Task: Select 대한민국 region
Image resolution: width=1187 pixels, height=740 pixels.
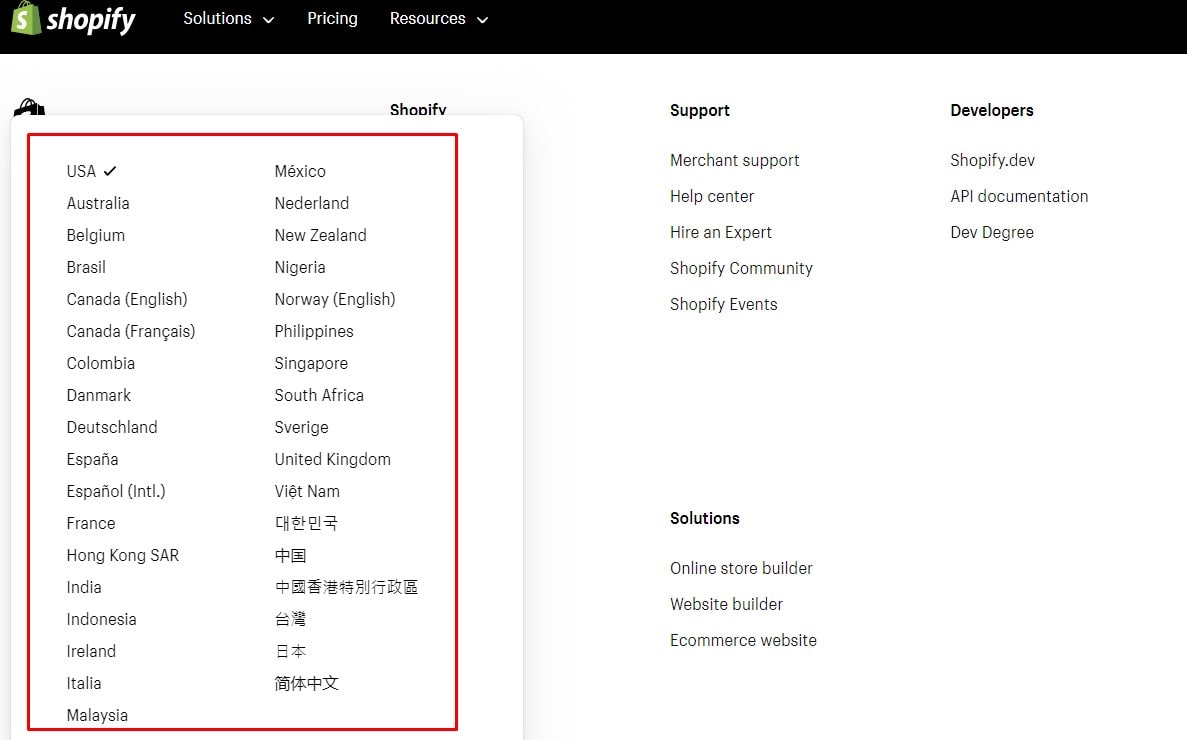Action: coord(307,523)
